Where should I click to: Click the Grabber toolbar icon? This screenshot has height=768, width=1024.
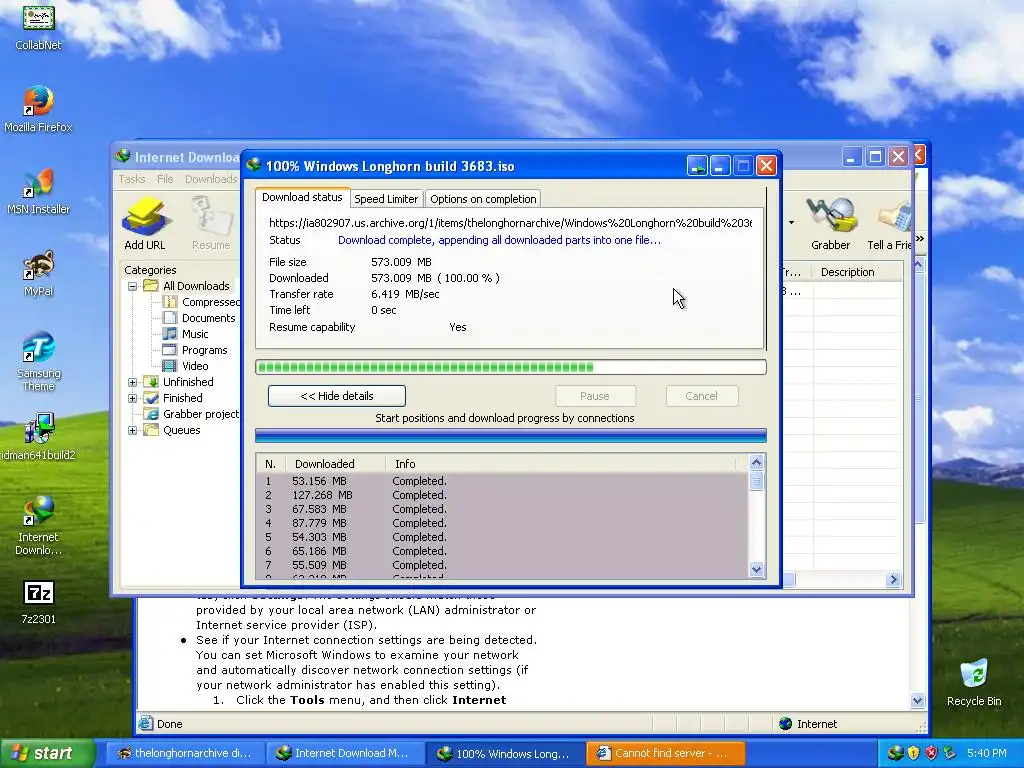830,223
